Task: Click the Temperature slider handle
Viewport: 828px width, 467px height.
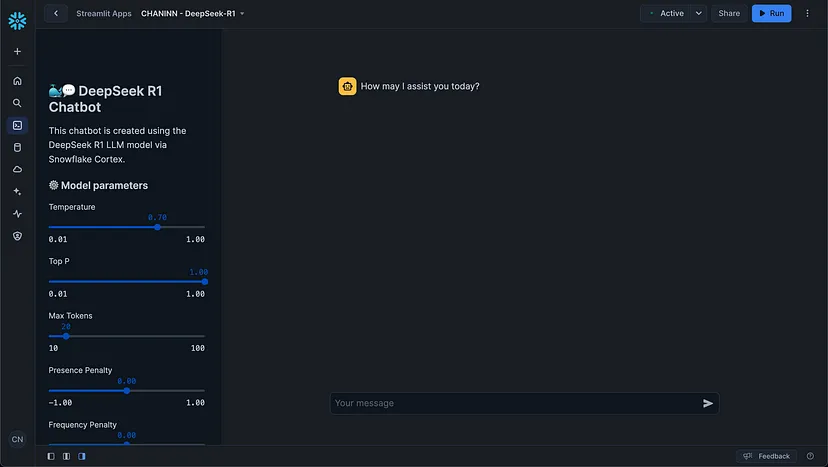Action: pyautogui.click(x=157, y=227)
